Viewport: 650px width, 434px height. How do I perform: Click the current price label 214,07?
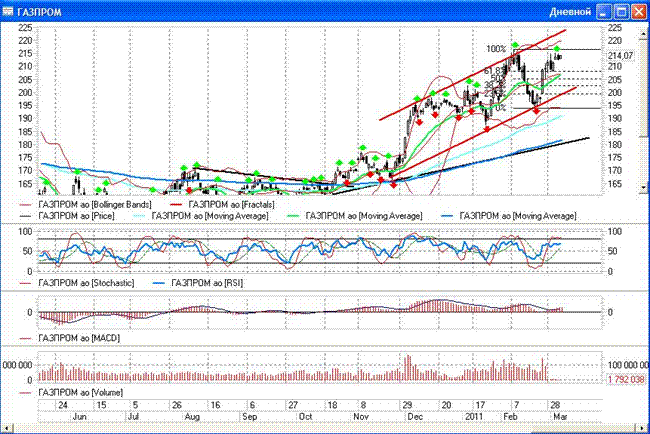point(620,55)
